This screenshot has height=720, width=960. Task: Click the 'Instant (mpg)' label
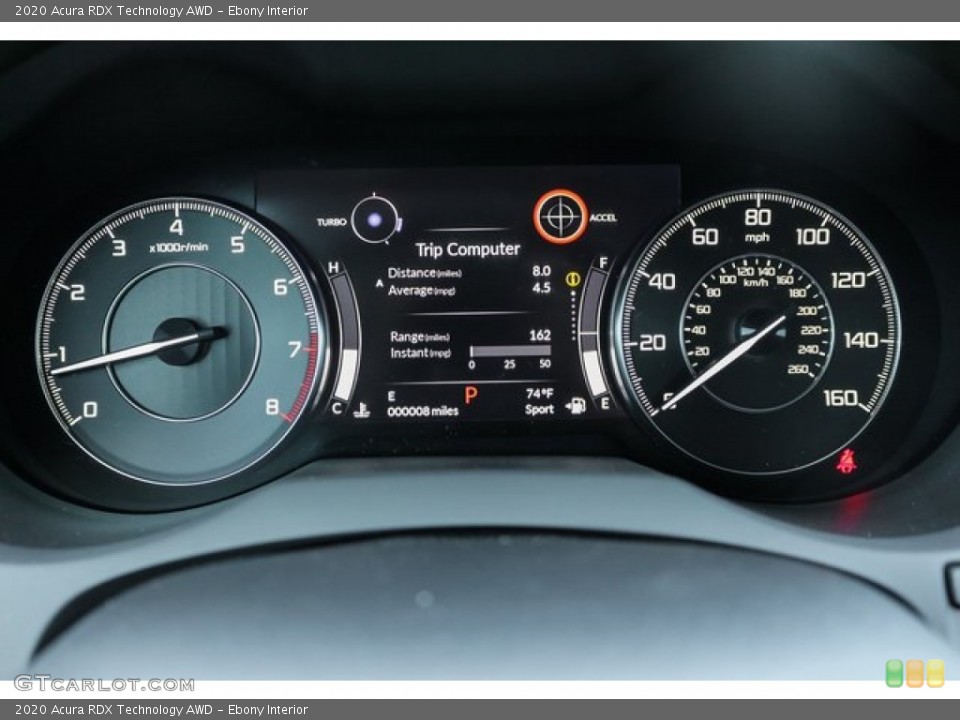coord(421,353)
